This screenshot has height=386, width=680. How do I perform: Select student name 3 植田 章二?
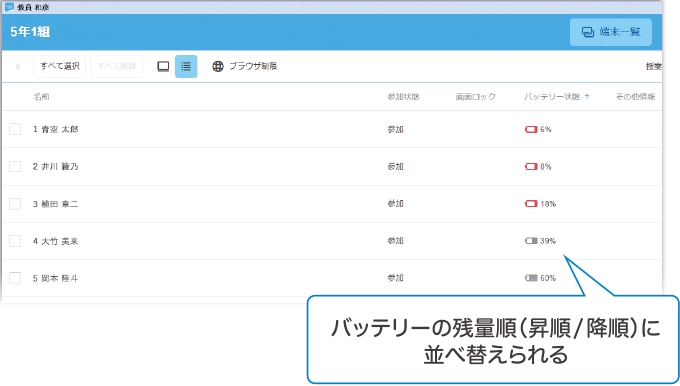point(56,204)
